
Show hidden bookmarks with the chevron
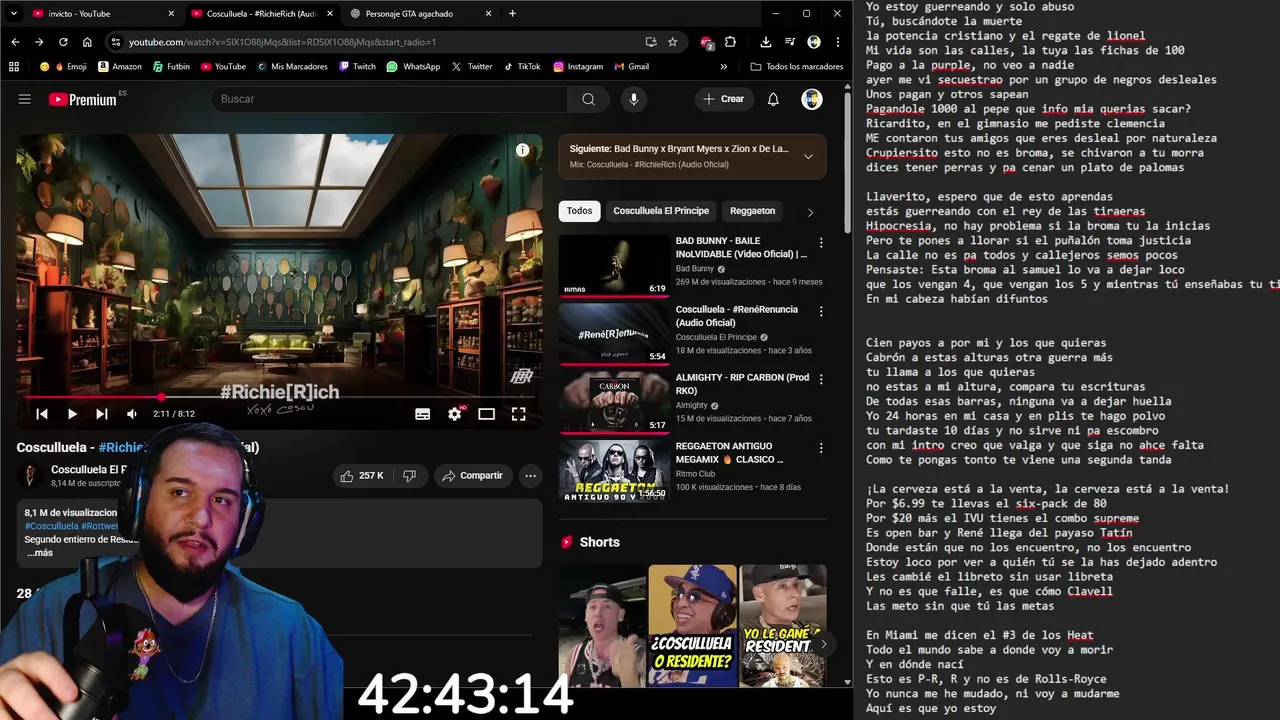tap(724, 67)
